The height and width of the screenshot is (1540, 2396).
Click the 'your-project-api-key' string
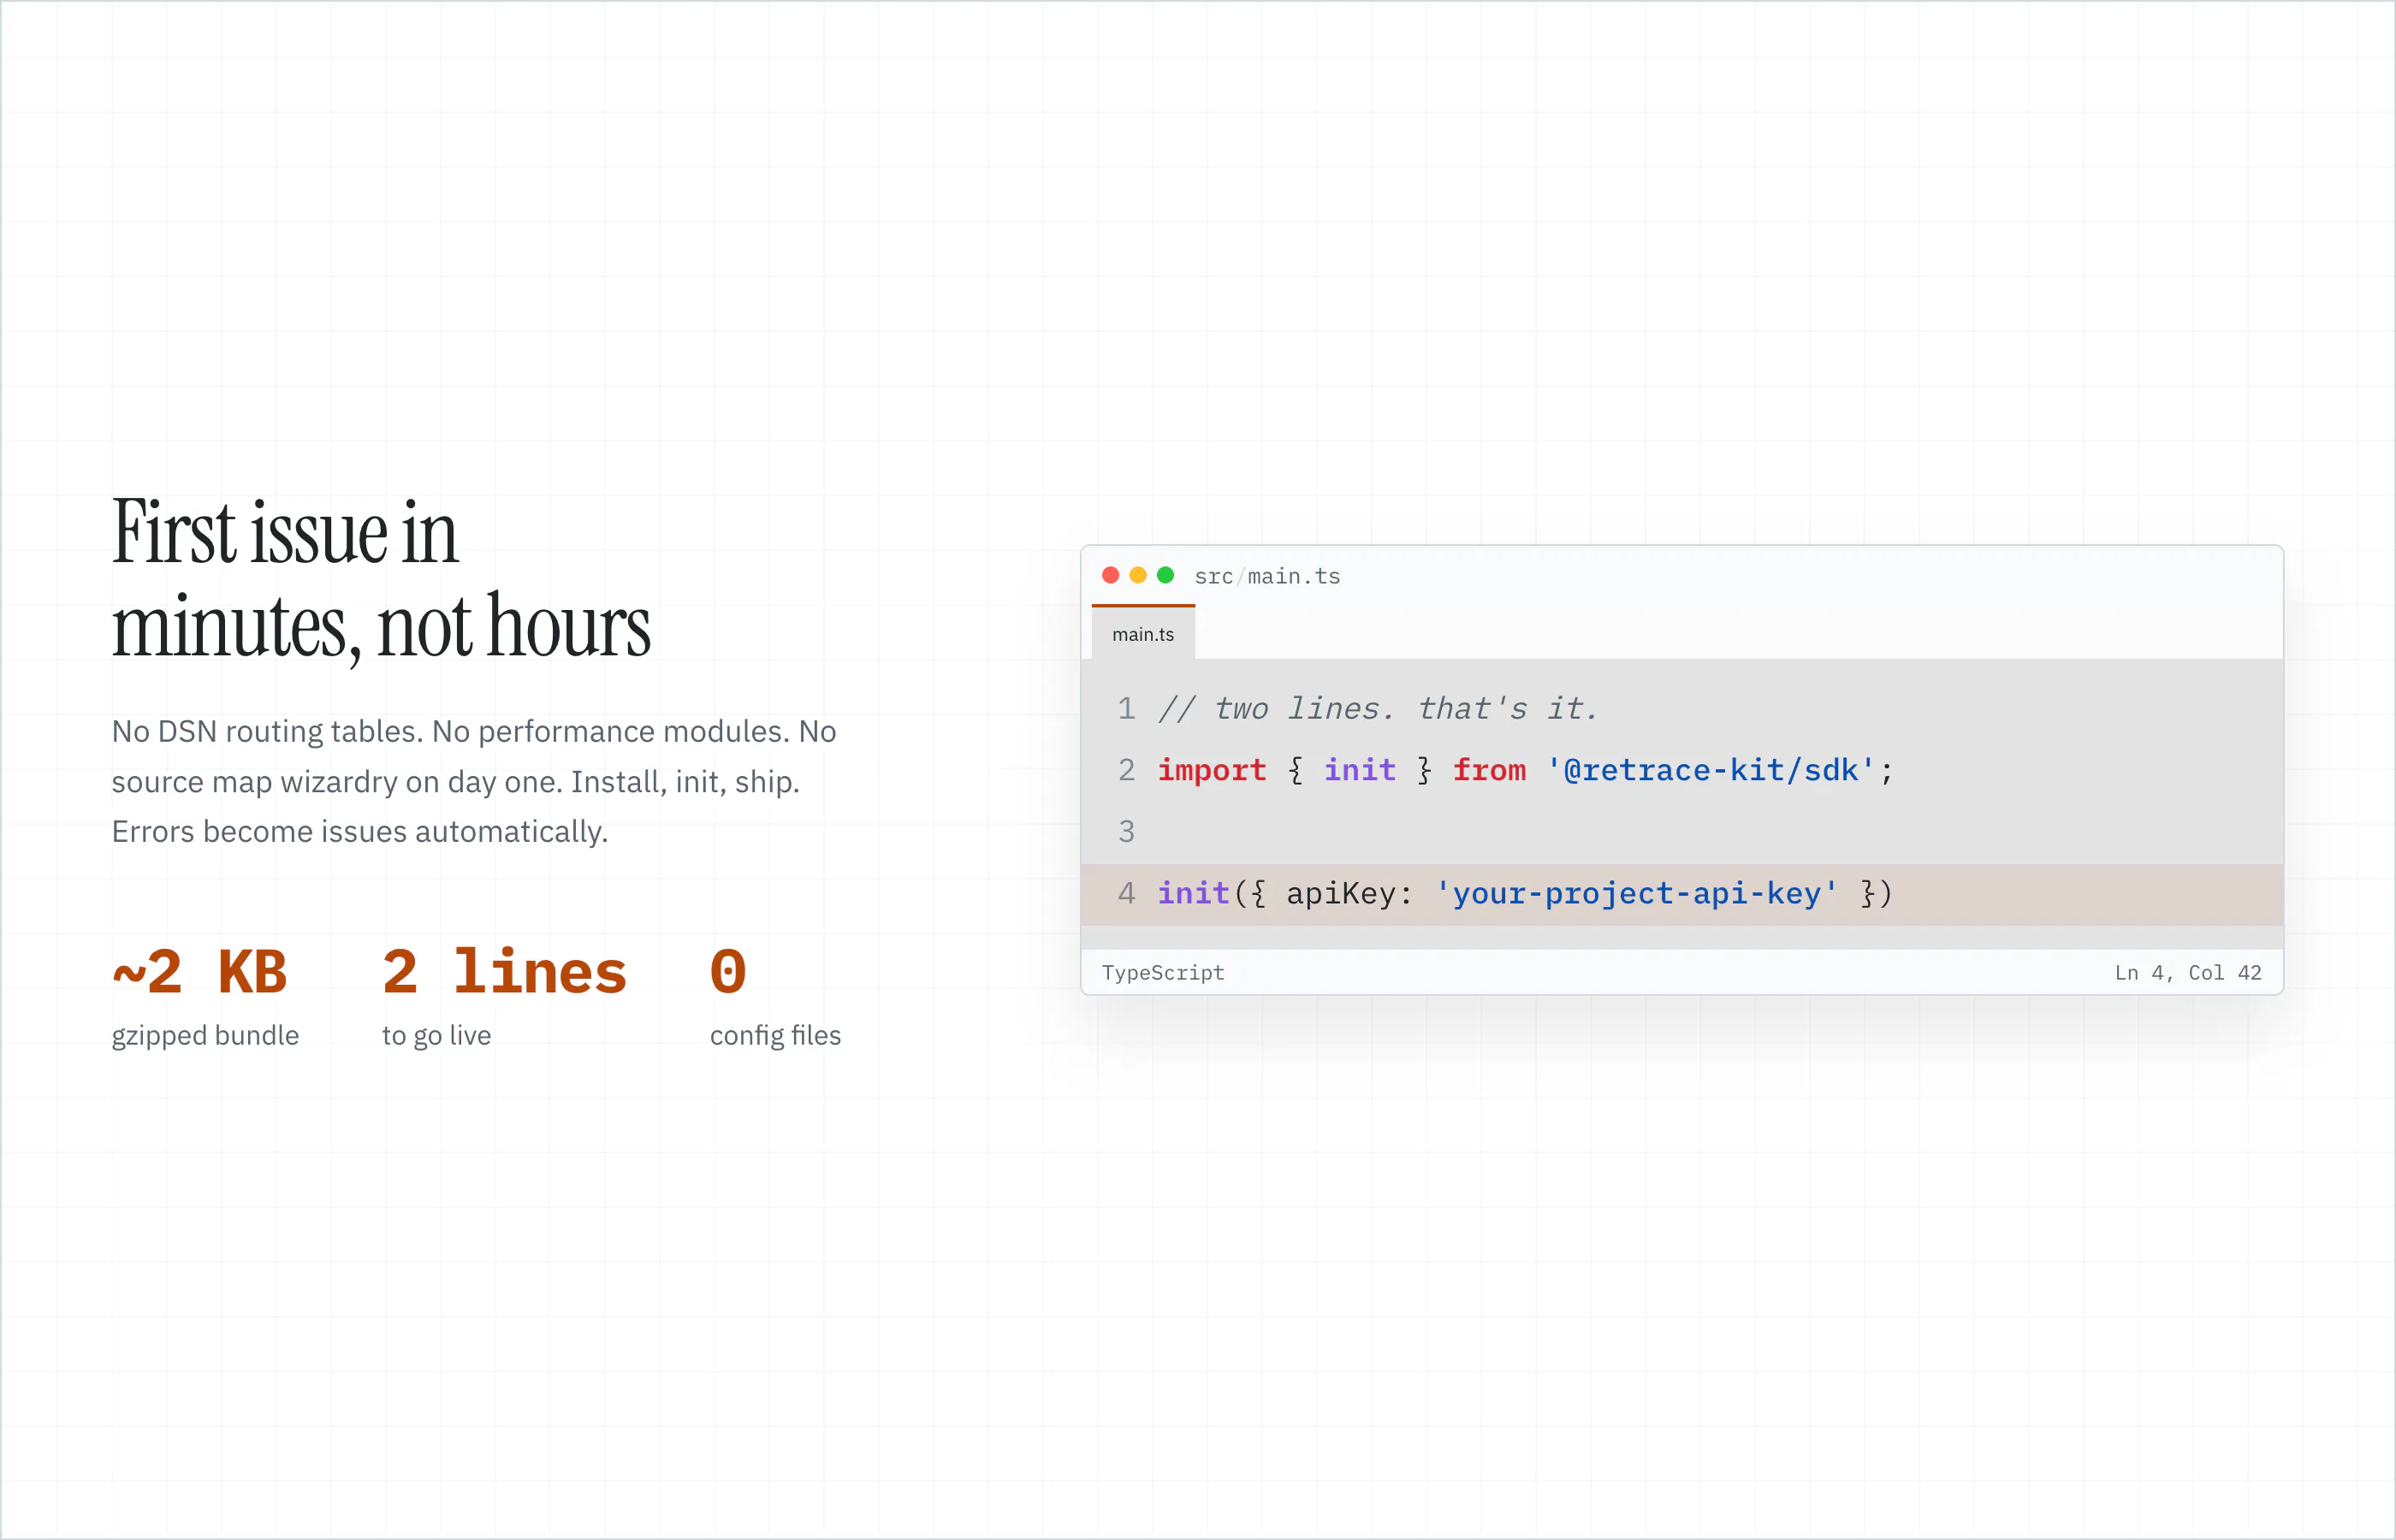click(1637, 893)
